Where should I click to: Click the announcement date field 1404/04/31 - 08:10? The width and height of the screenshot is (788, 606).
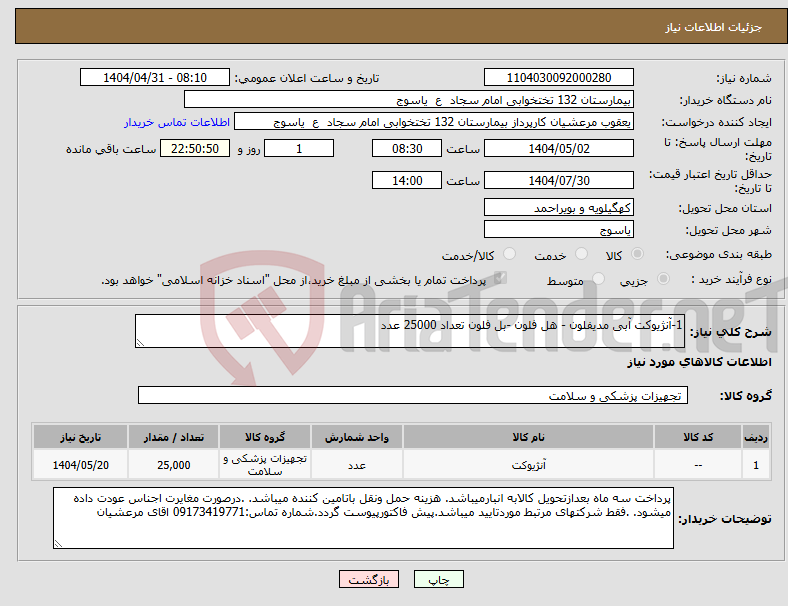click(x=155, y=77)
